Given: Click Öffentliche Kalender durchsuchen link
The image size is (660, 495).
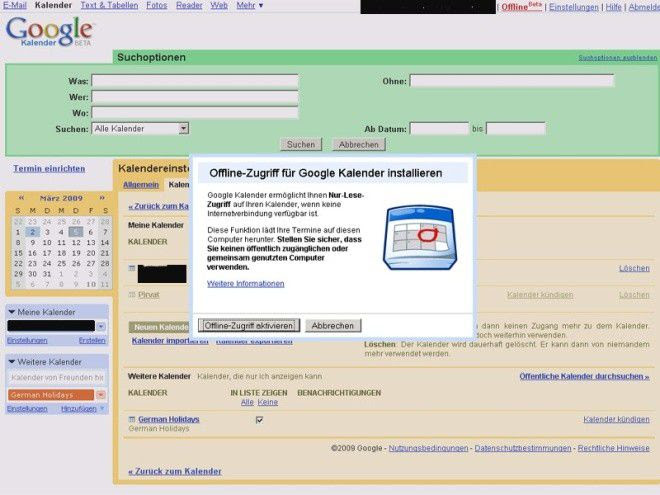Looking at the screenshot, I should click(584, 376).
